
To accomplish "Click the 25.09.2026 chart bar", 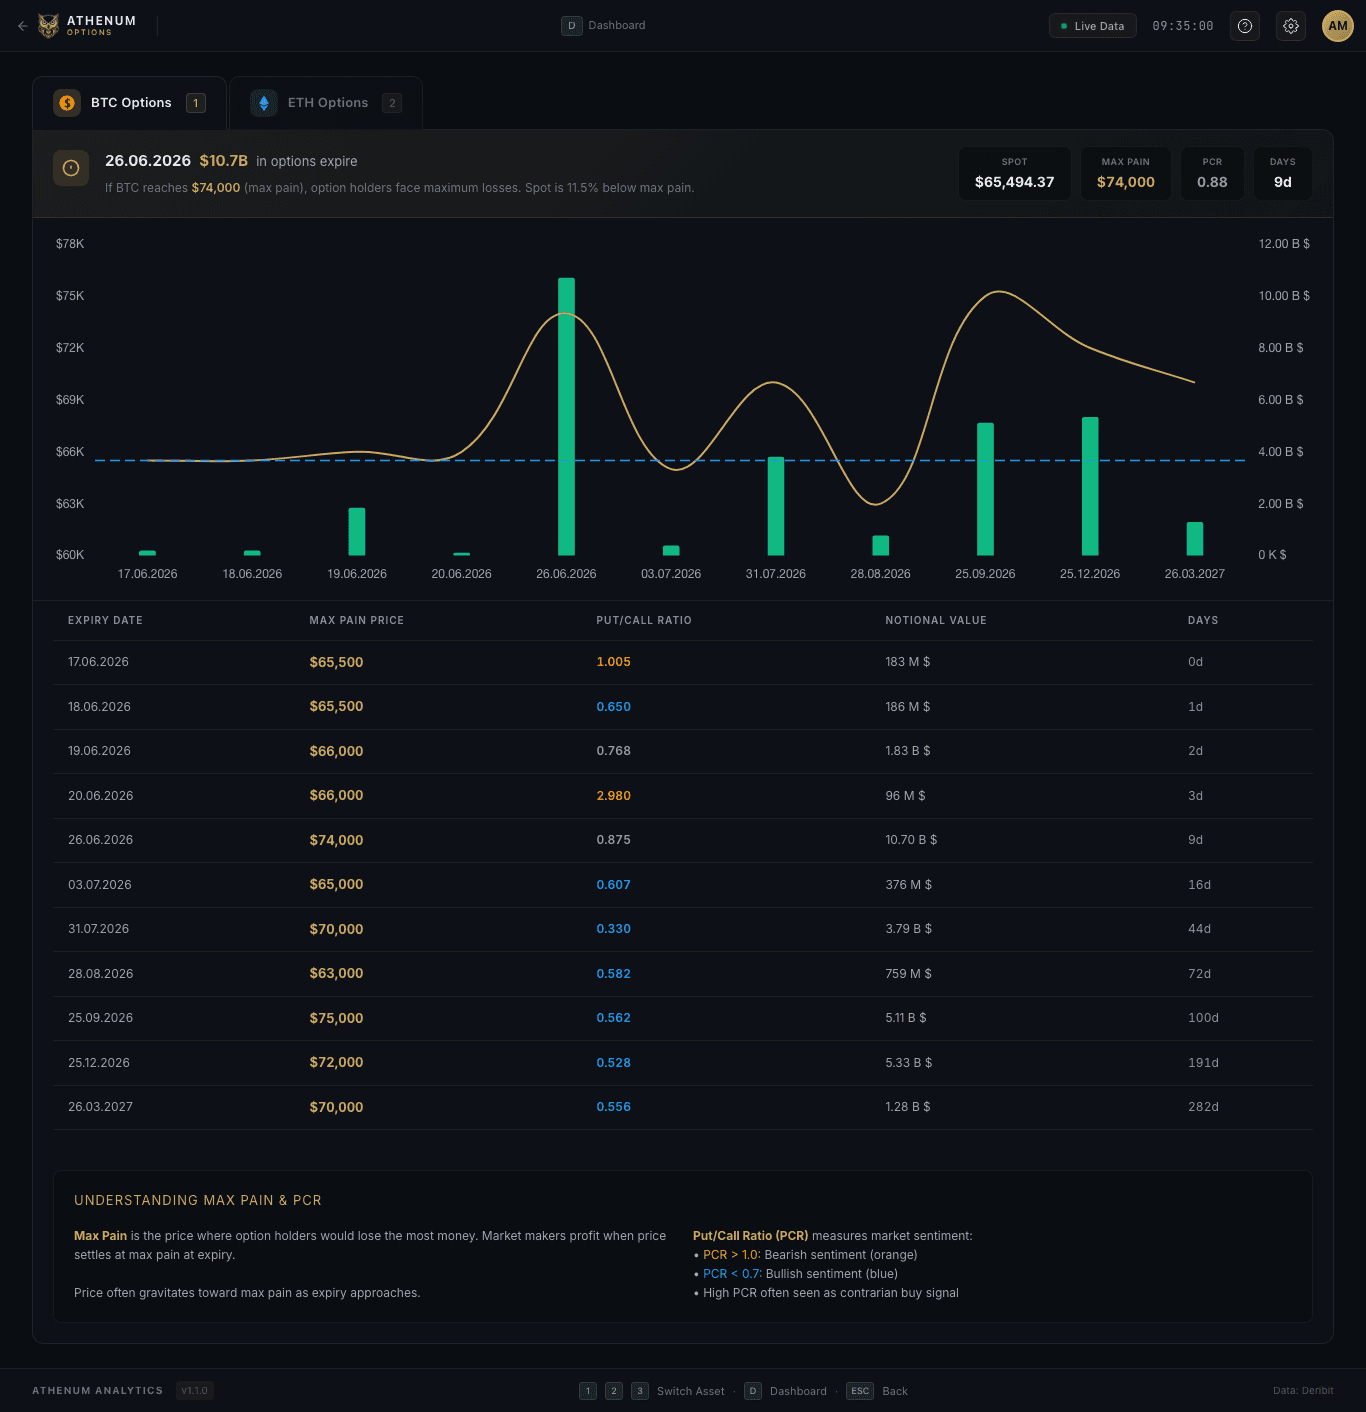I will point(985,489).
